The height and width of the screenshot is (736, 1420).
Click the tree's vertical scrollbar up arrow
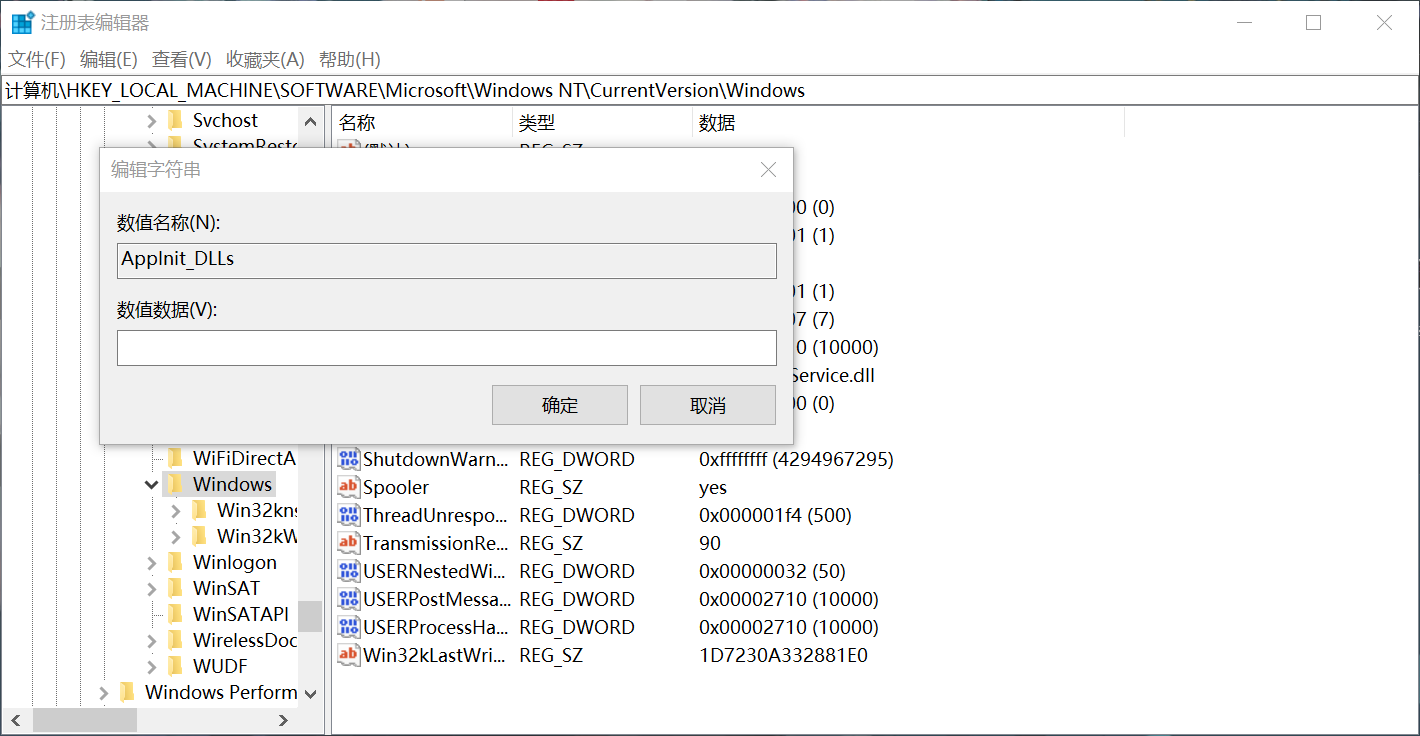pos(310,122)
